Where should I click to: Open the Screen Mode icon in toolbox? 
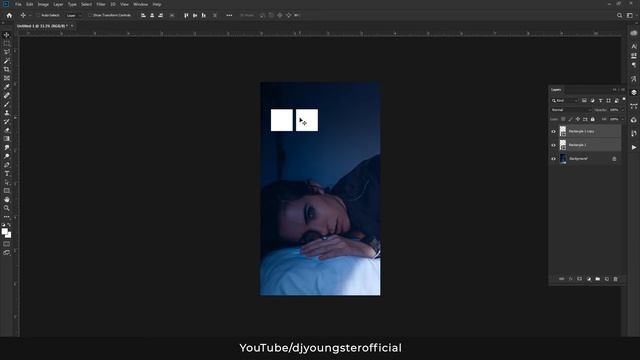pos(7,253)
